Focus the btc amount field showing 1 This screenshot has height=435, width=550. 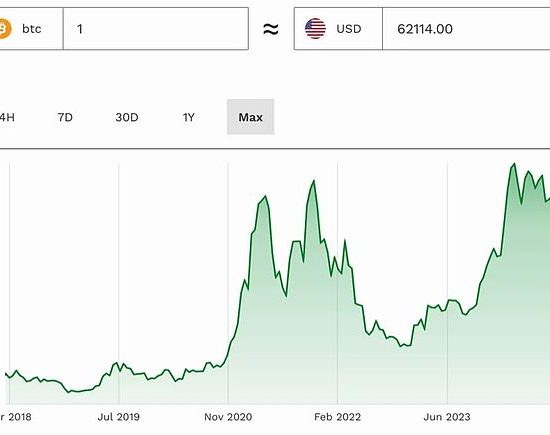point(156,29)
